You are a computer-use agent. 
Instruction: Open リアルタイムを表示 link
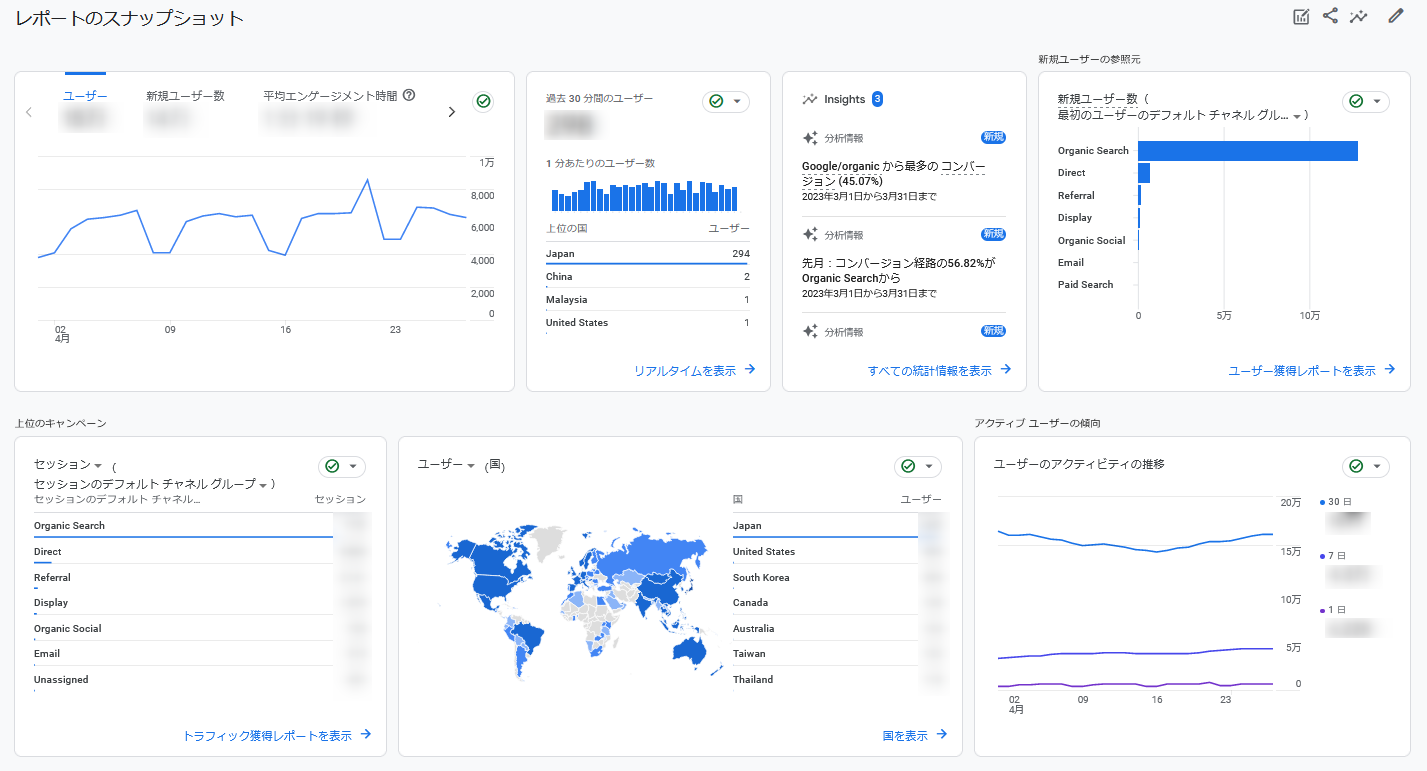click(694, 370)
